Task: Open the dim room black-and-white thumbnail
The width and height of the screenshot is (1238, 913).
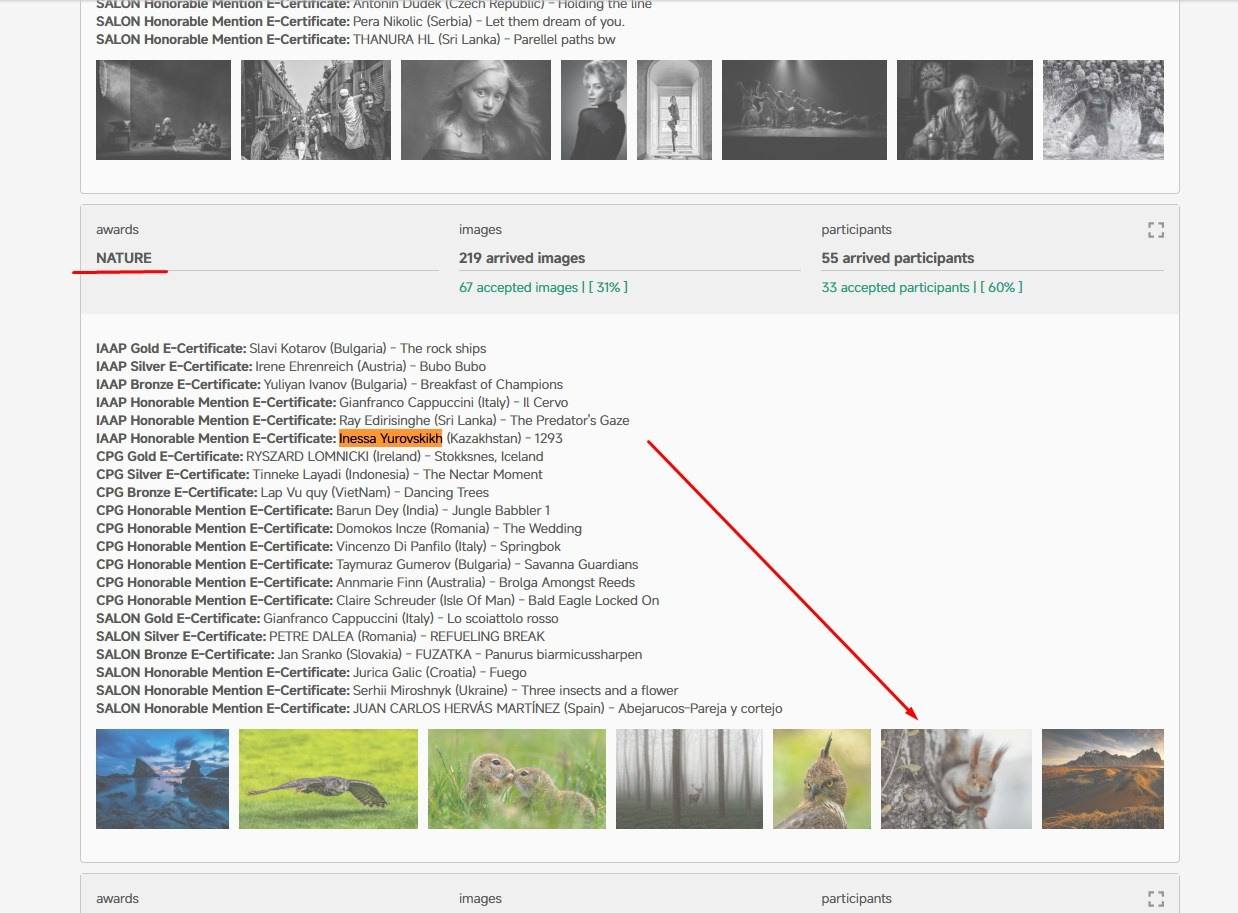Action: 163,110
